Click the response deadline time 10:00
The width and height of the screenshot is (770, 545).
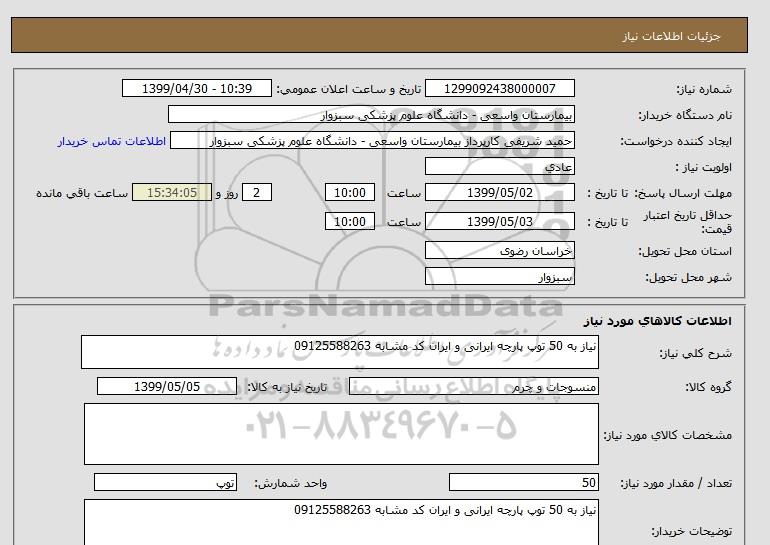(x=350, y=192)
